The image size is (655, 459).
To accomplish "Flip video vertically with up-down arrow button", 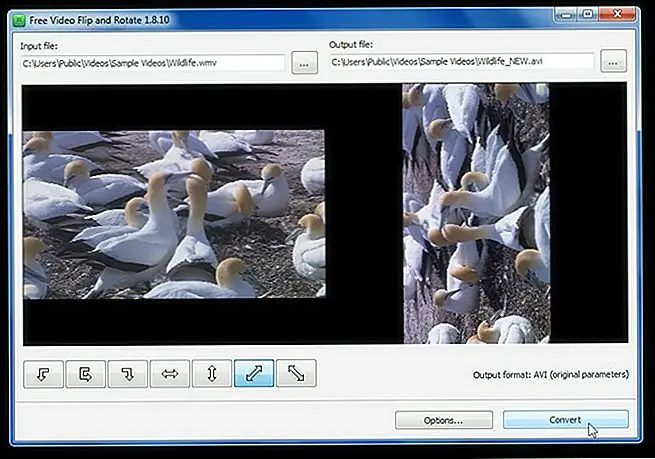I will coord(211,375).
